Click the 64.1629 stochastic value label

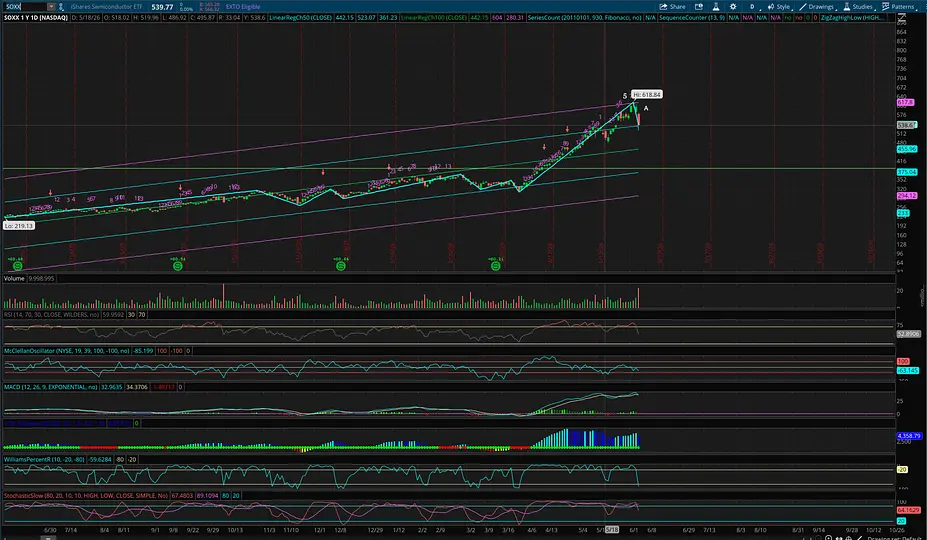click(908, 509)
